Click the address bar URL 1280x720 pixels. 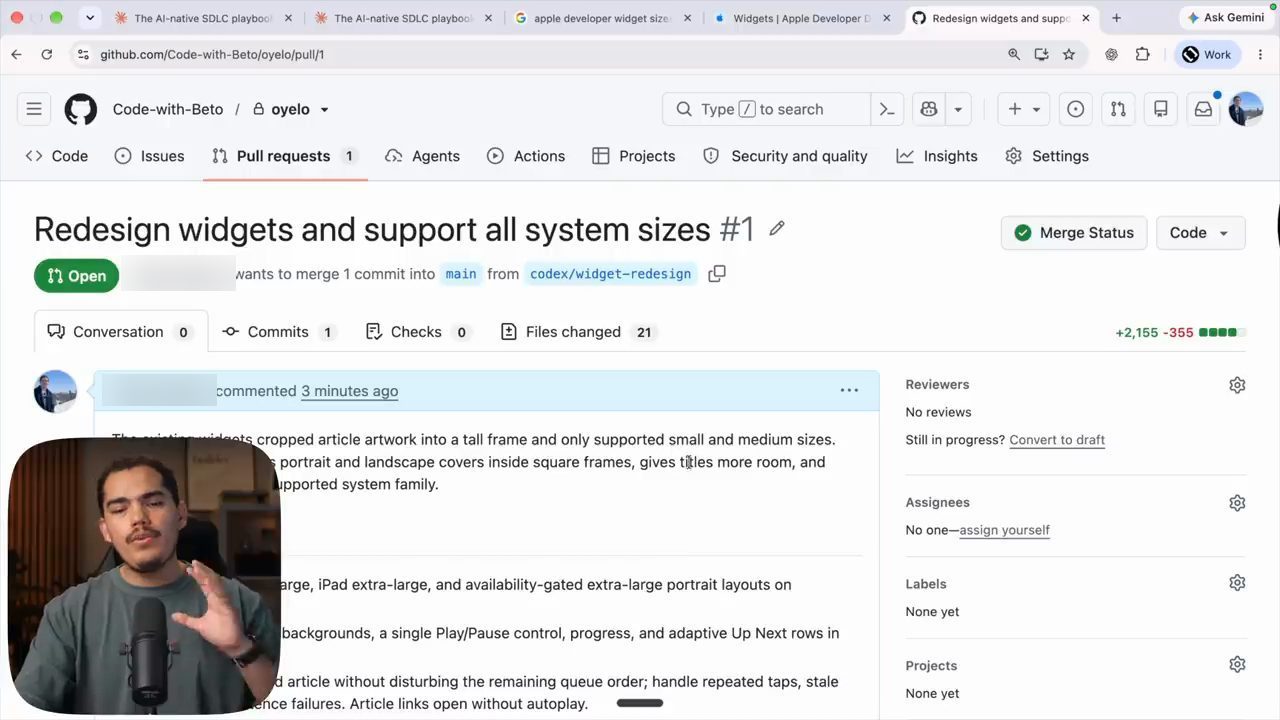click(212, 55)
